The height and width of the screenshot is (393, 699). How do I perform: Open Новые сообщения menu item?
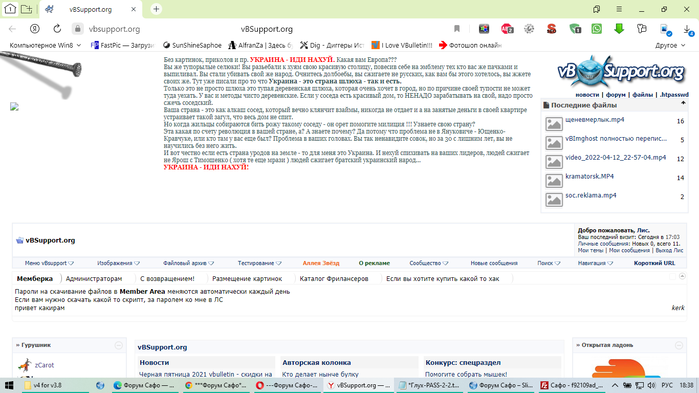[x=494, y=263]
